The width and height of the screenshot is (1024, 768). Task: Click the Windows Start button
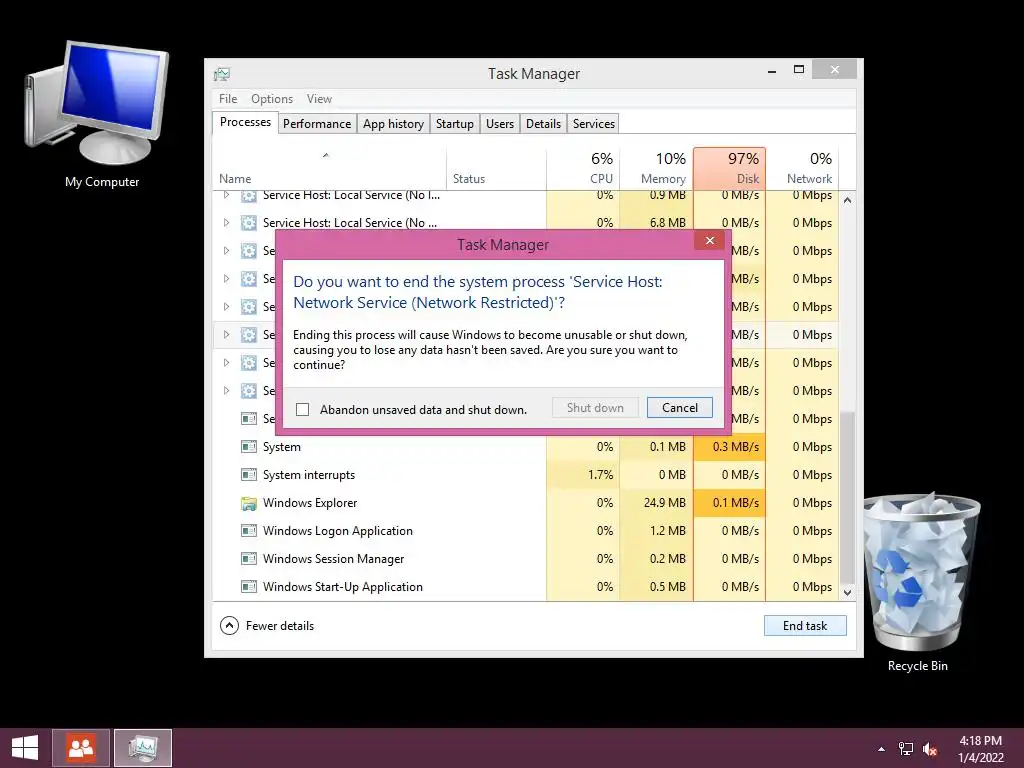[x=25, y=748]
